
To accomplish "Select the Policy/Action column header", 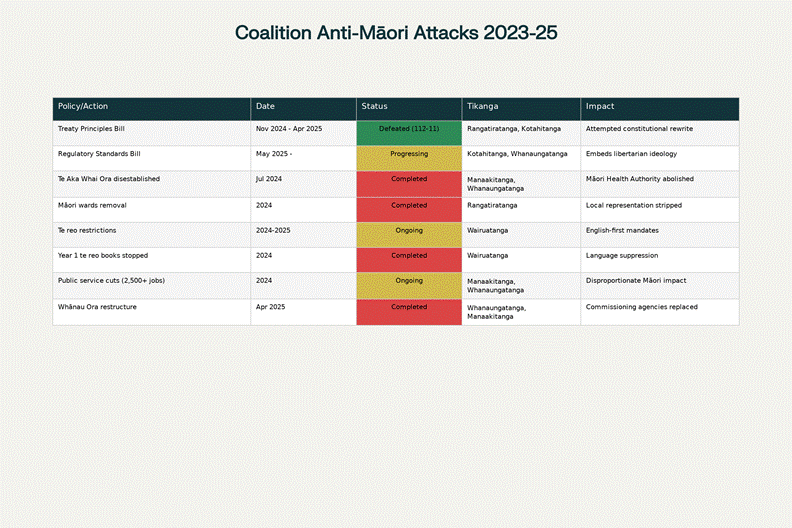I will point(151,106).
